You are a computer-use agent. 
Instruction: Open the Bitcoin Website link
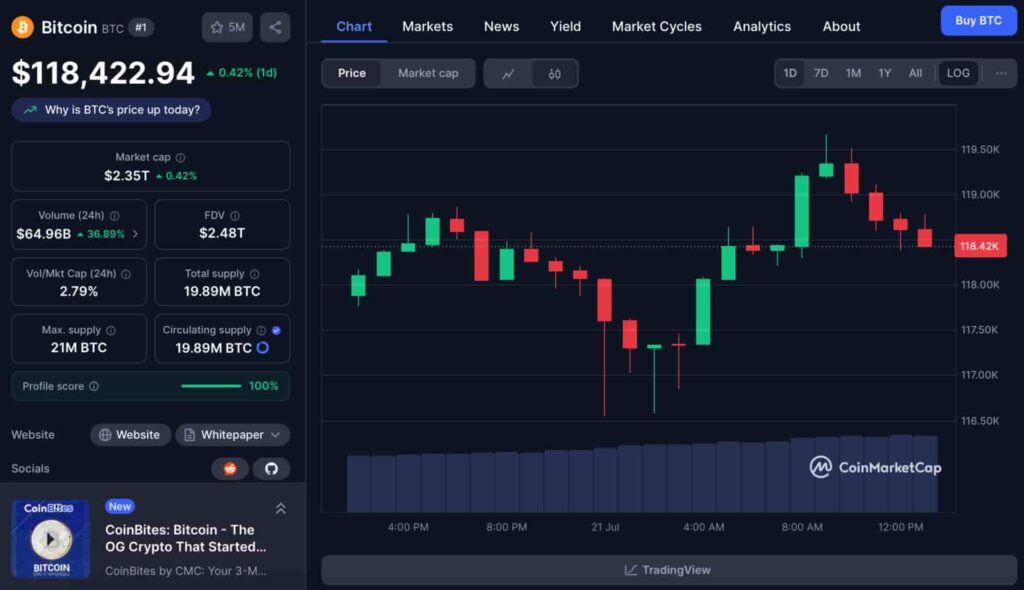click(x=130, y=434)
